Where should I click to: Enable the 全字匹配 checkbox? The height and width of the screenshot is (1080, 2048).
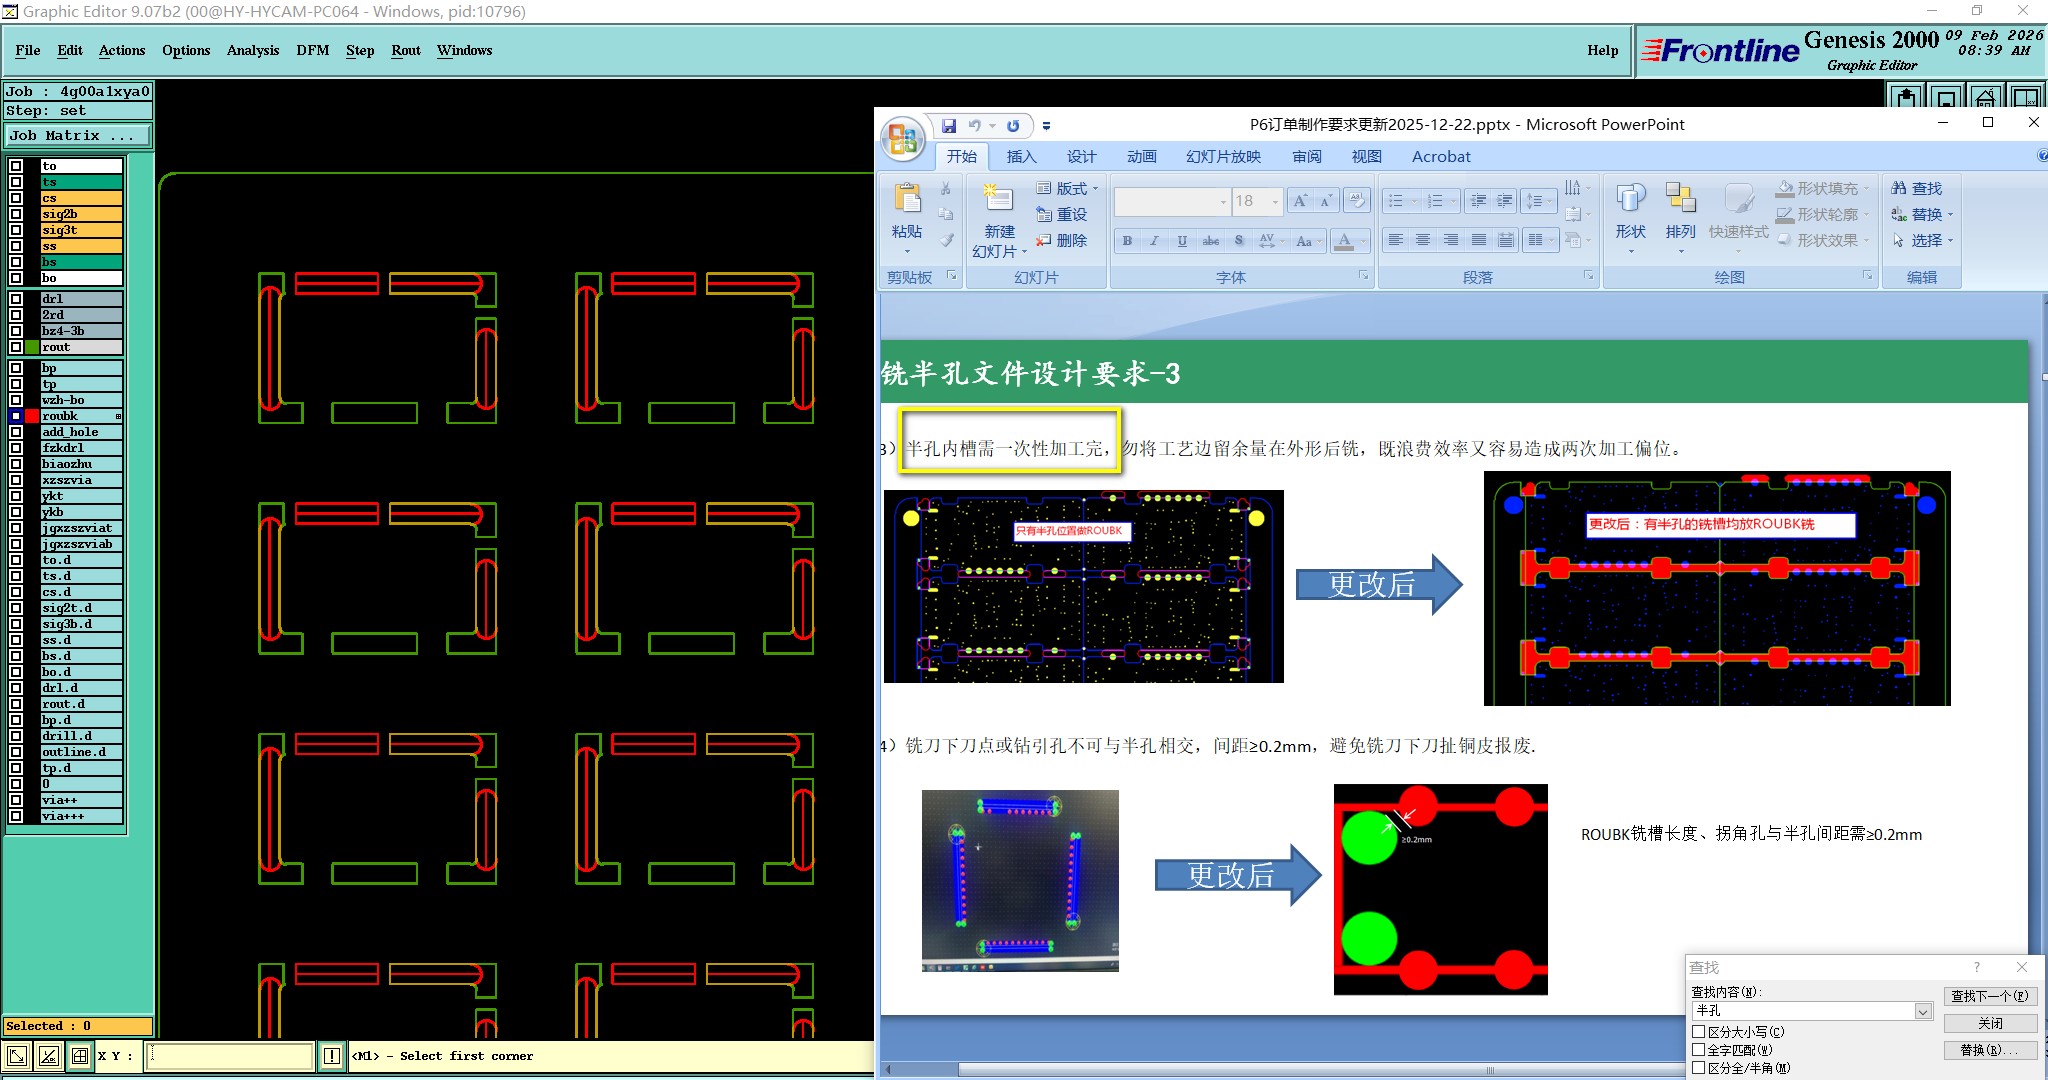coord(1698,1050)
